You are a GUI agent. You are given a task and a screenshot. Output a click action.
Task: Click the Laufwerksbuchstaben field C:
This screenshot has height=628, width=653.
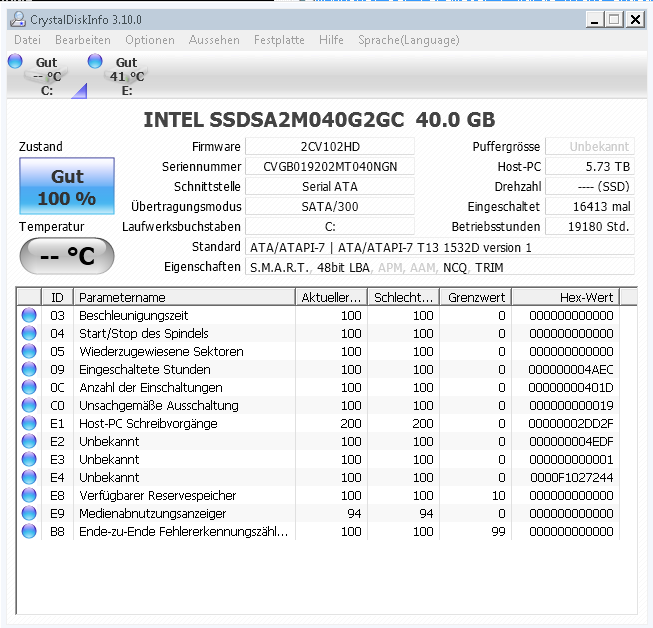coord(330,227)
